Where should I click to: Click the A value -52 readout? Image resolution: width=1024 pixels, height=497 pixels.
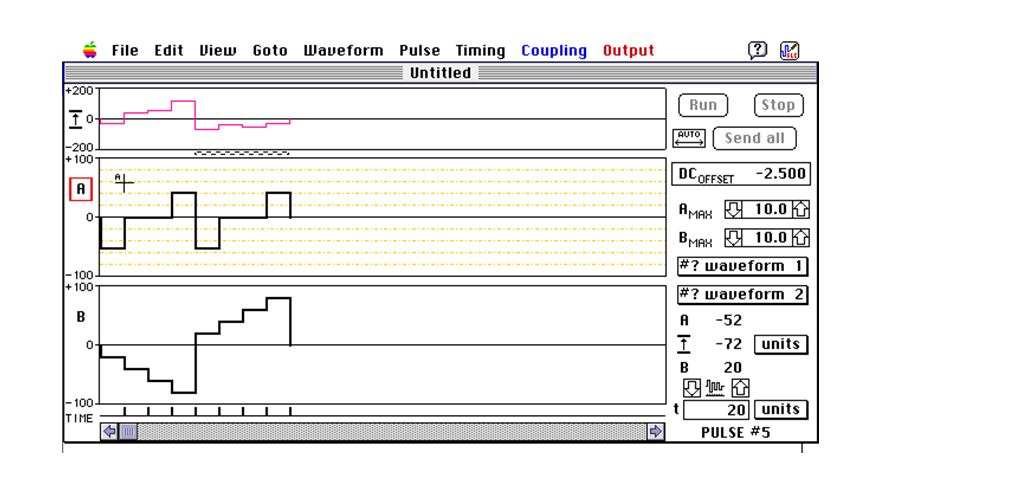pyautogui.click(x=728, y=321)
